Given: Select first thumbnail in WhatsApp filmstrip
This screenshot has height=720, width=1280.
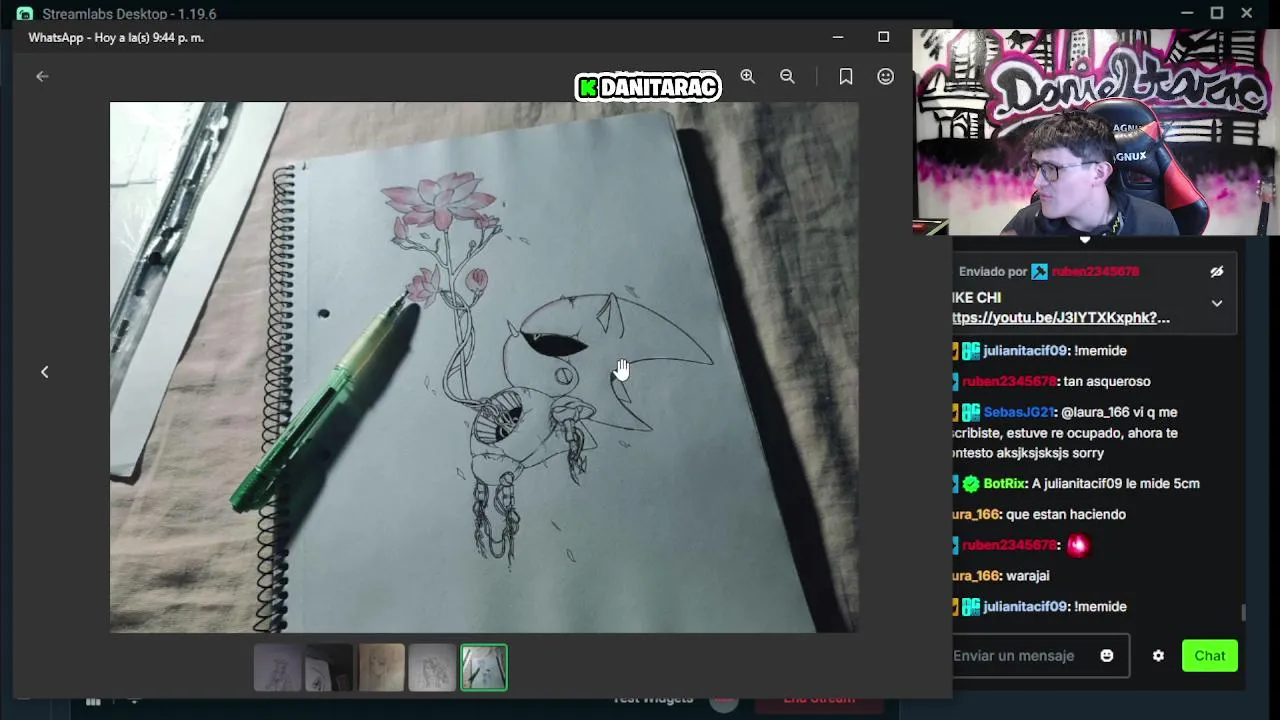Looking at the screenshot, I should coord(279,668).
